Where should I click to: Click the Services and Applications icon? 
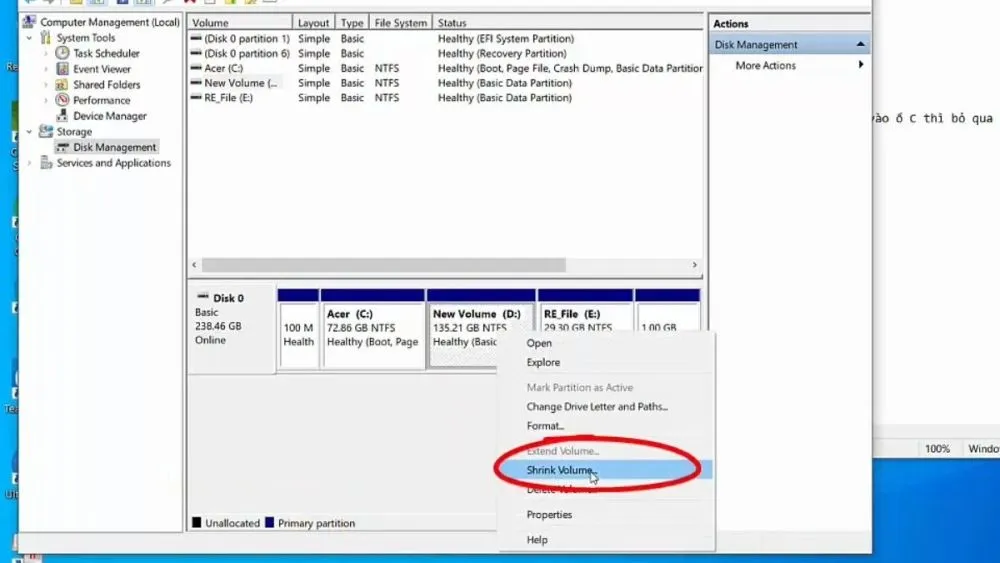pyautogui.click(x=46, y=163)
